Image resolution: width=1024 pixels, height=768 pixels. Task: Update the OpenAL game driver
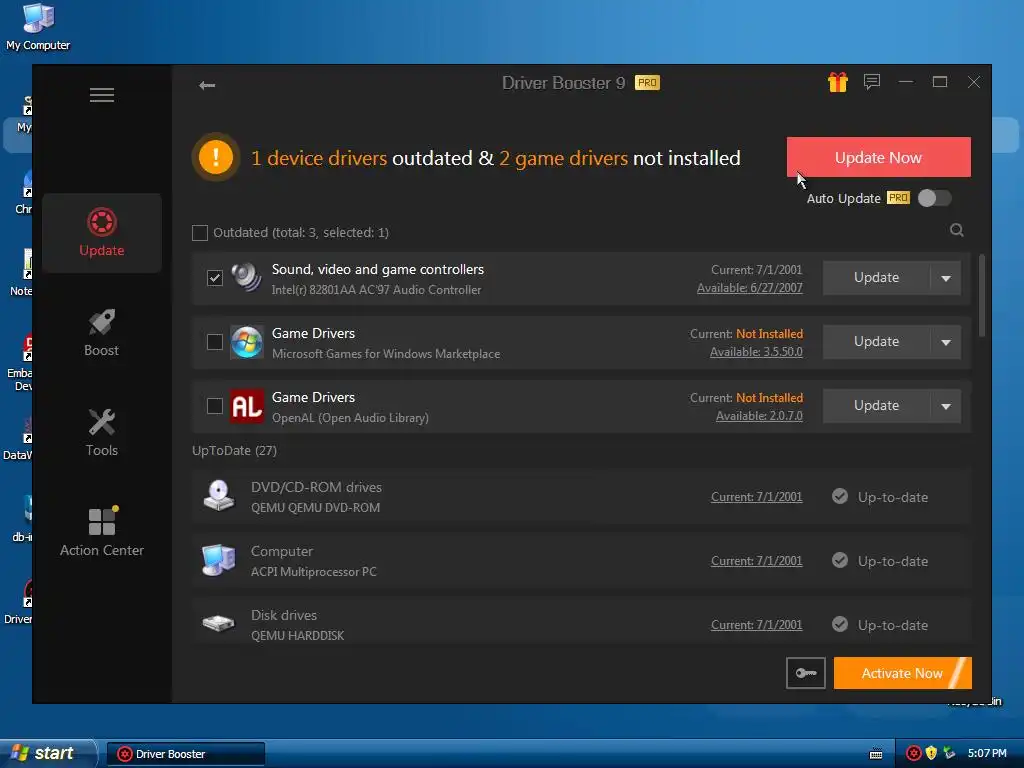tap(876, 406)
